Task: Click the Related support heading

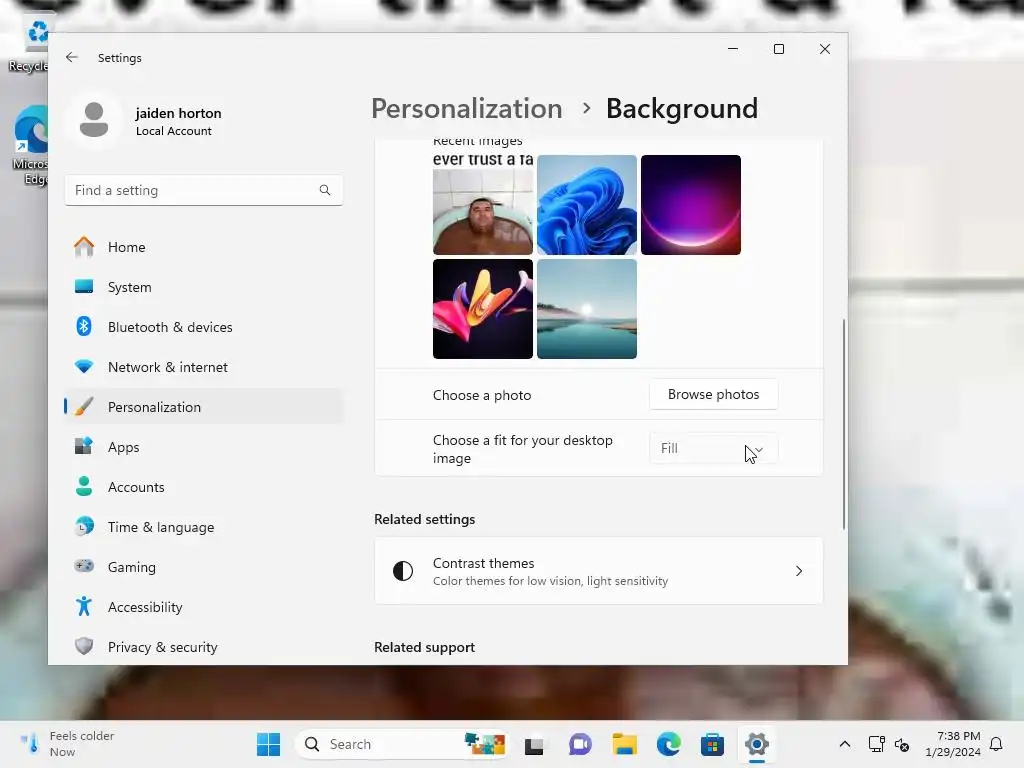Action: point(424,647)
